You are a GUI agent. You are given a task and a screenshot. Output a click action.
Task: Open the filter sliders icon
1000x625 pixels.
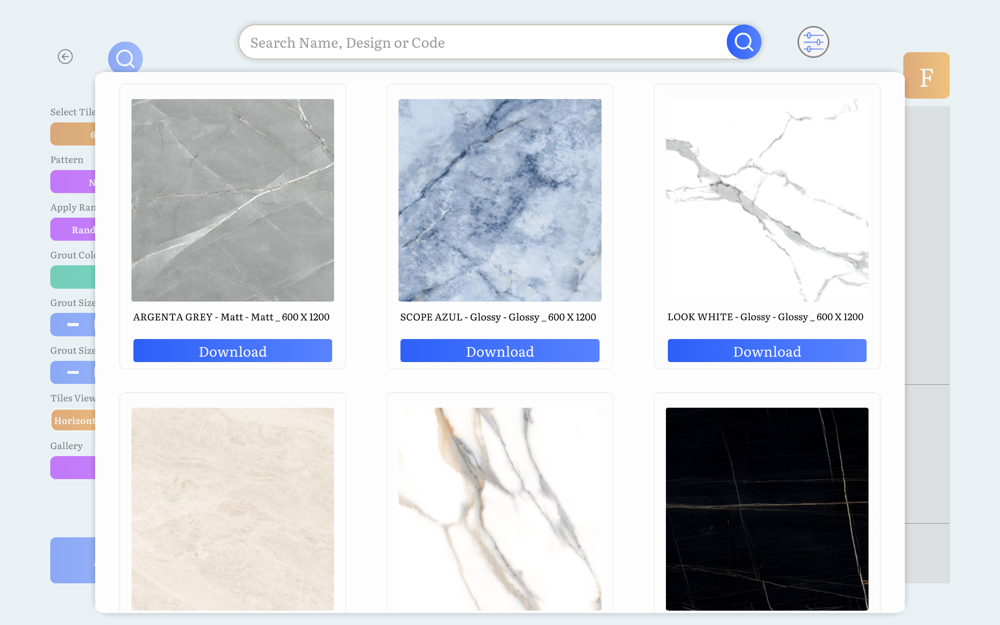pyautogui.click(x=813, y=42)
